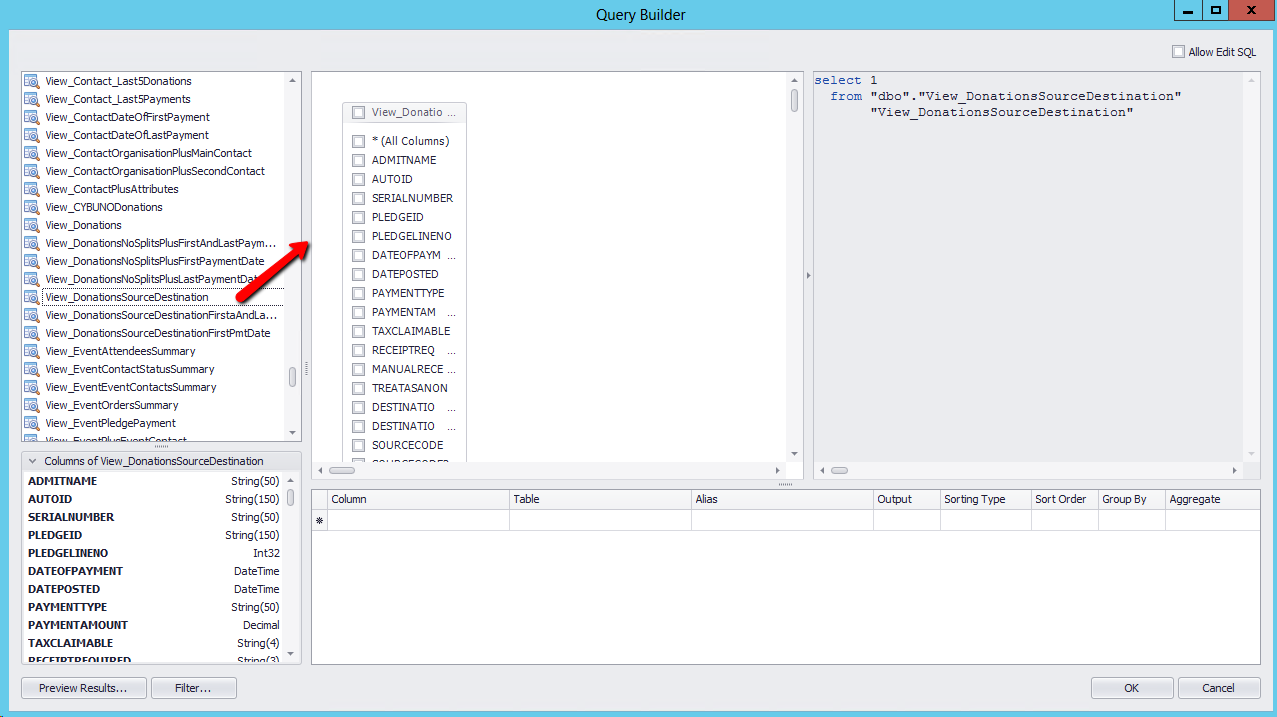Check the View_Donatio table header checkbox
The height and width of the screenshot is (717, 1277).
point(358,113)
